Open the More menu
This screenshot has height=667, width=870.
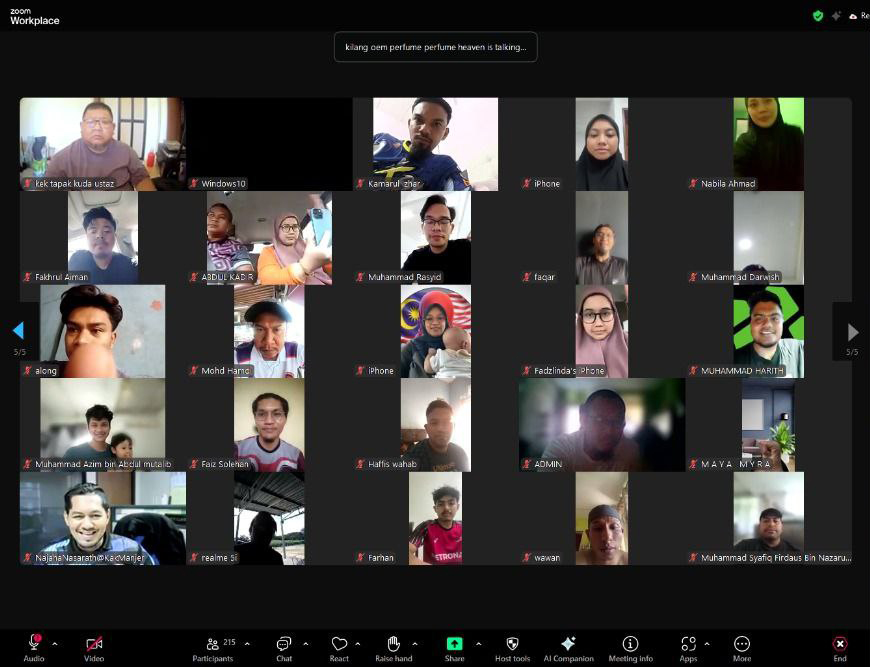pyautogui.click(x=741, y=645)
